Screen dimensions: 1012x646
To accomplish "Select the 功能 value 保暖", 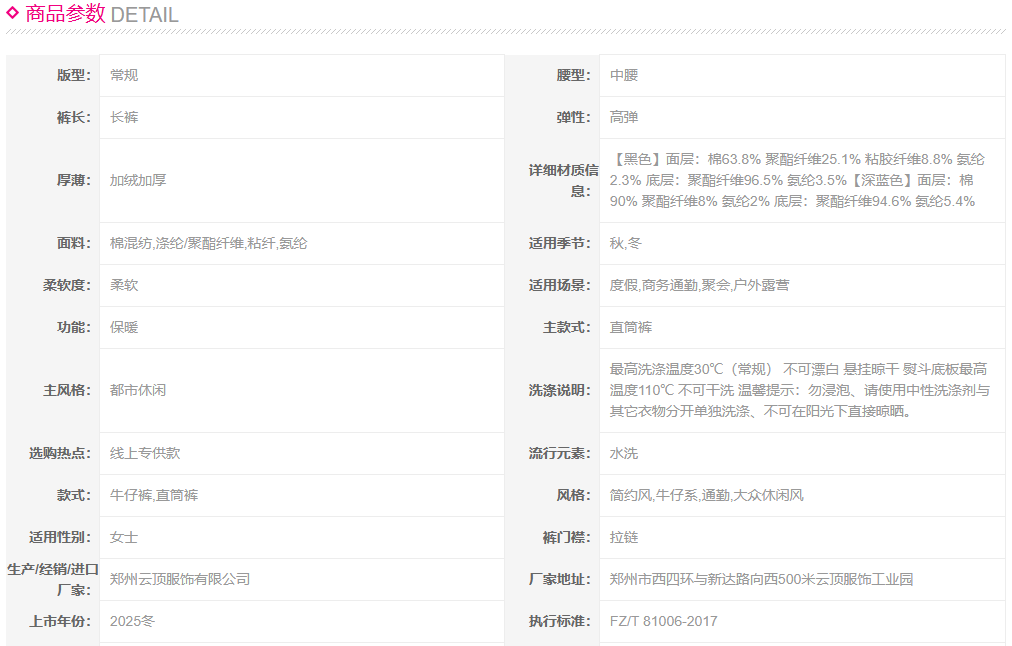I will [124, 327].
